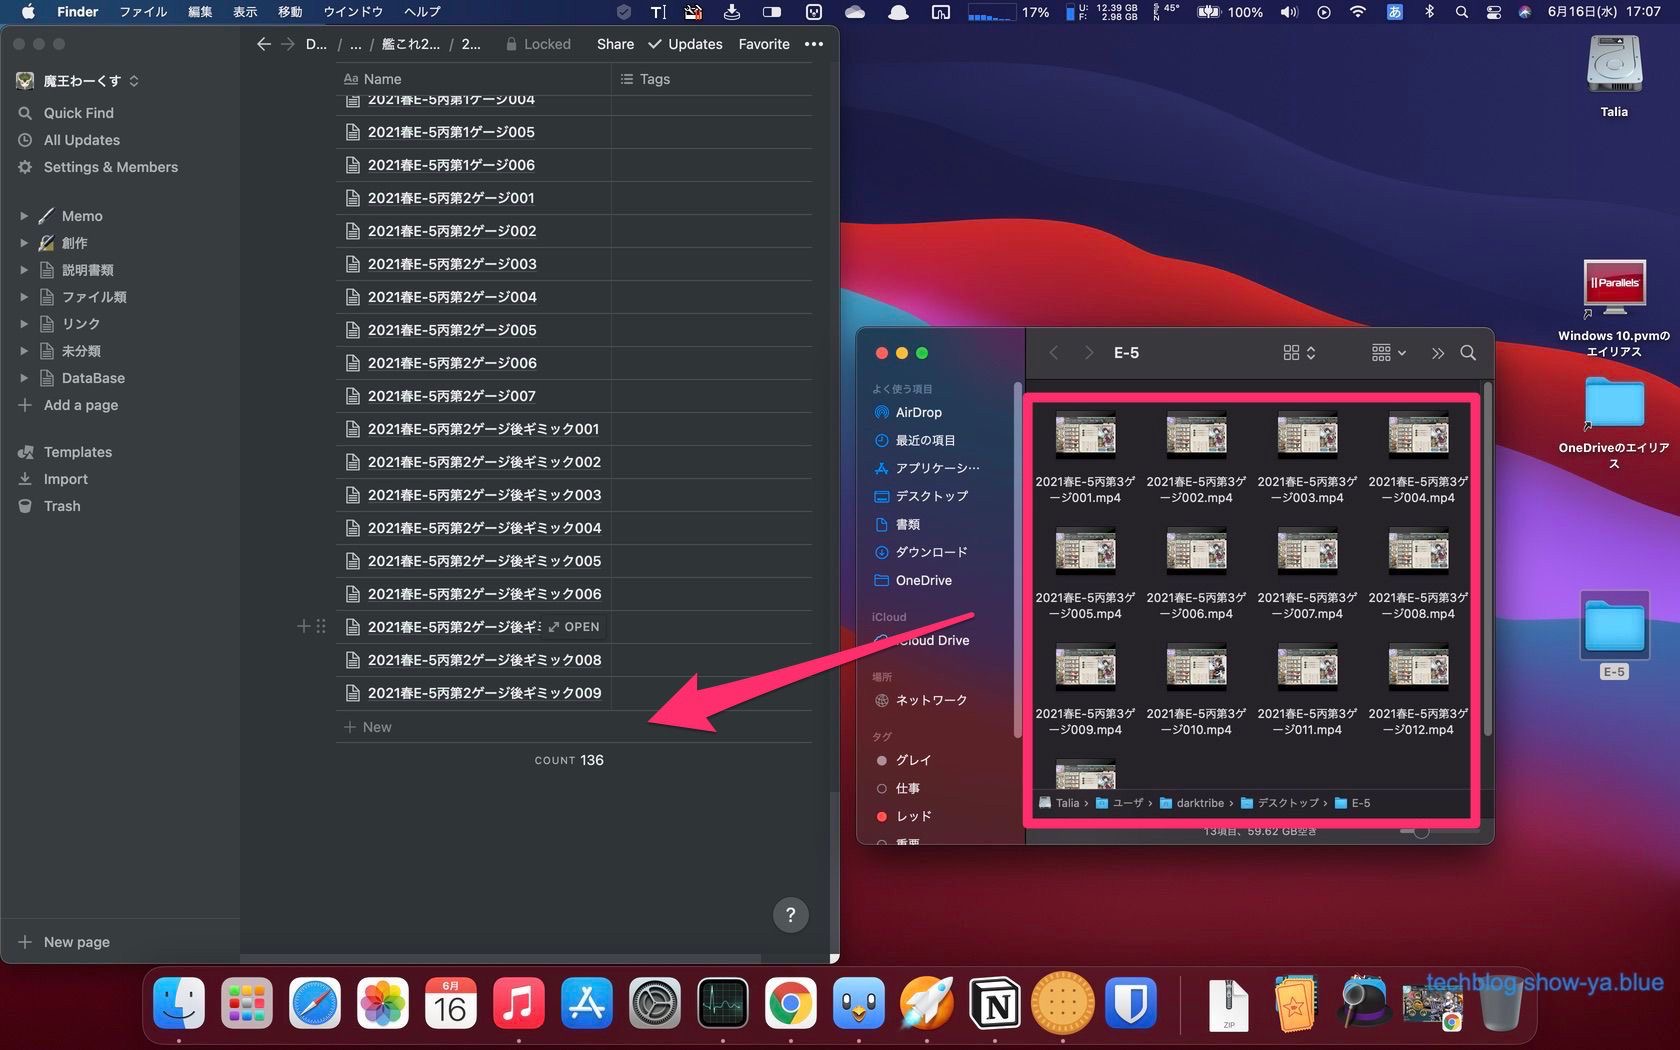Image resolution: width=1680 pixels, height=1050 pixels.
Task: Open the ファイル menu in menu bar
Action: (143, 12)
